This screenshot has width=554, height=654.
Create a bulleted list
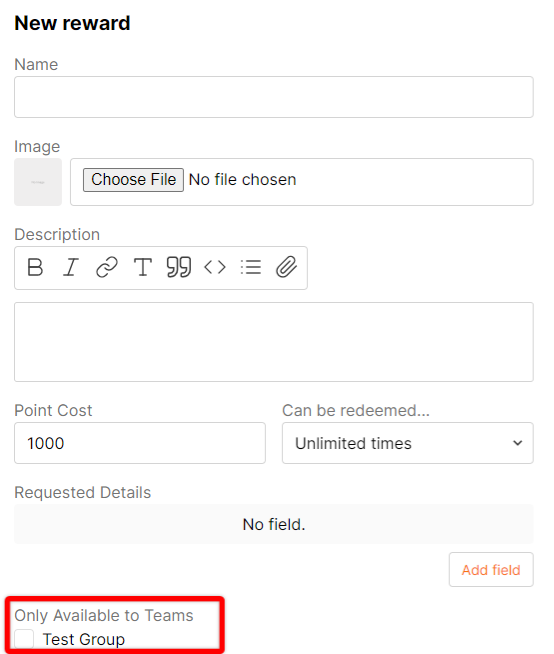pyautogui.click(x=251, y=267)
